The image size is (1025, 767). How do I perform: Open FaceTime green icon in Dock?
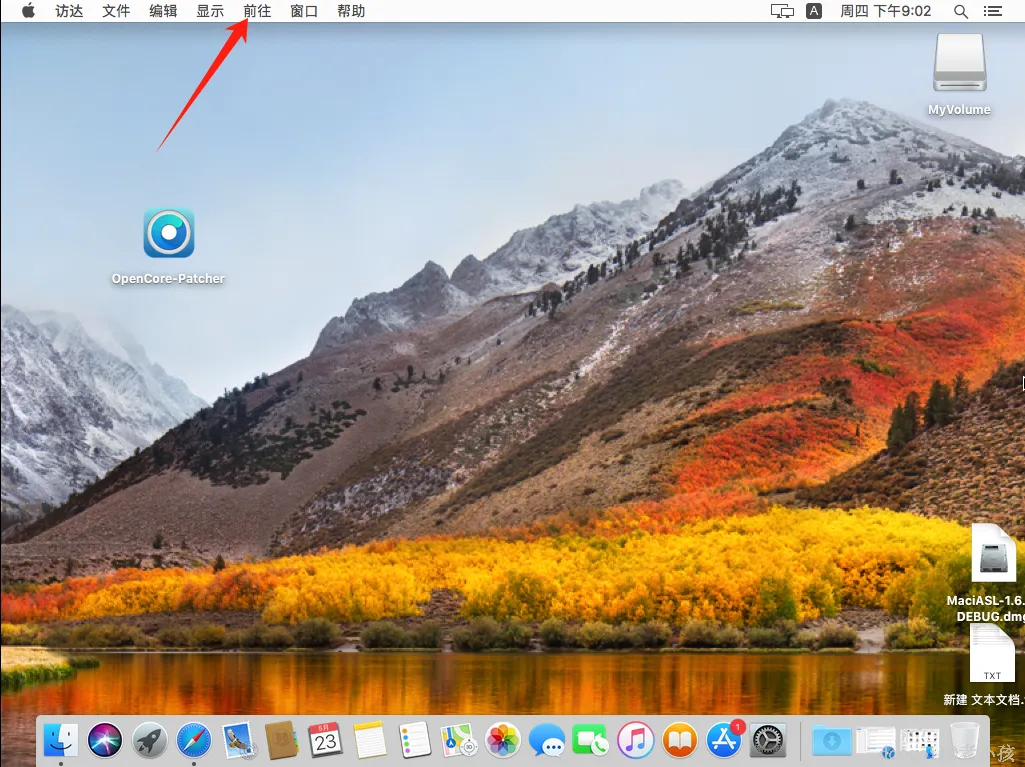(x=591, y=740)
